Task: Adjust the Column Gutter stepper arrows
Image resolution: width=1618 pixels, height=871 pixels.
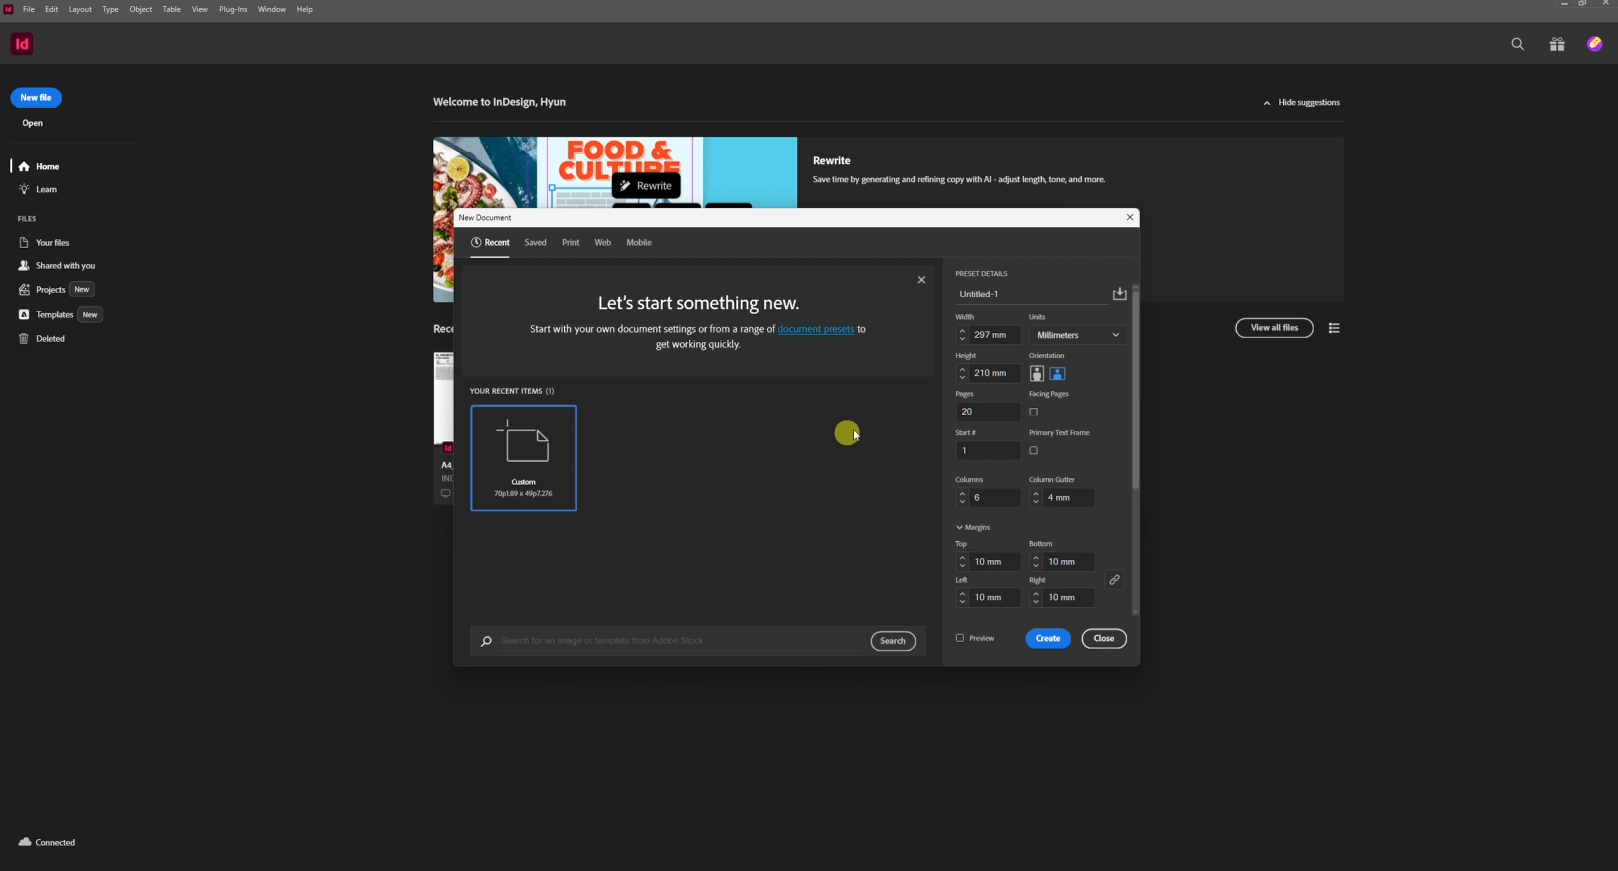Action: coord(1036,498)
